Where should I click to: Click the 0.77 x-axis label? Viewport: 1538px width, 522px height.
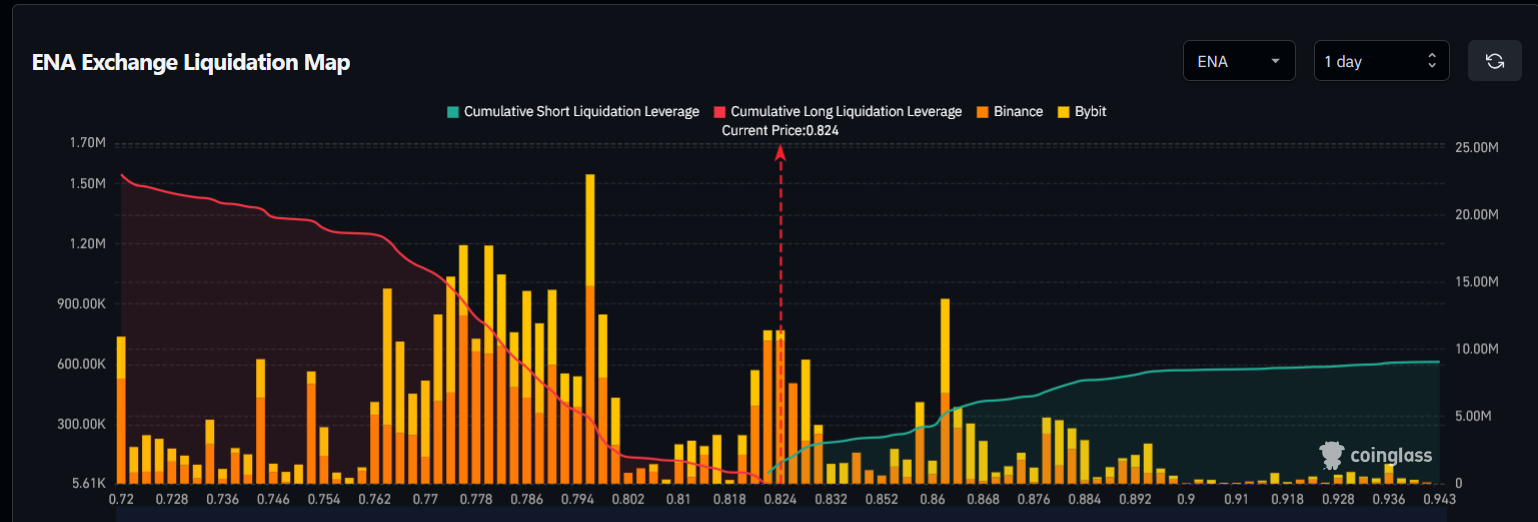point(425,498)
